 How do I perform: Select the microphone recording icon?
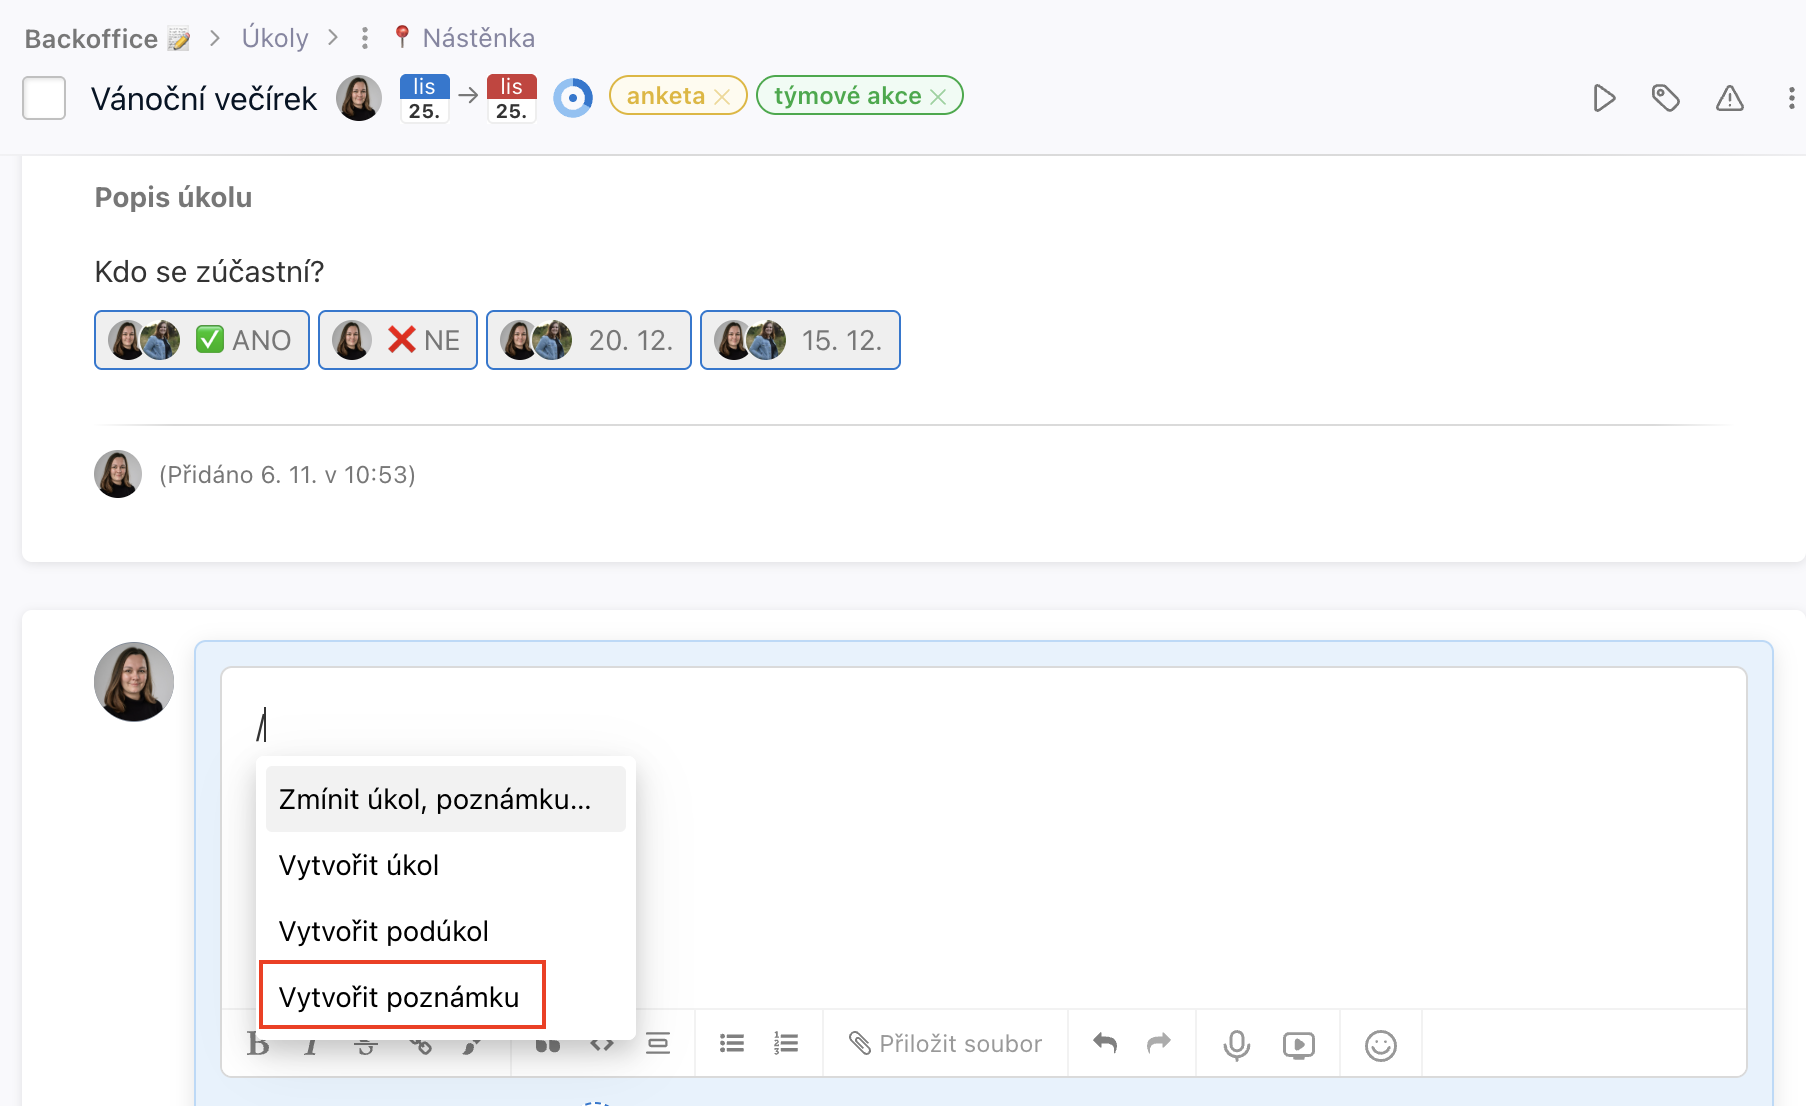[x=1237, y=1043]
